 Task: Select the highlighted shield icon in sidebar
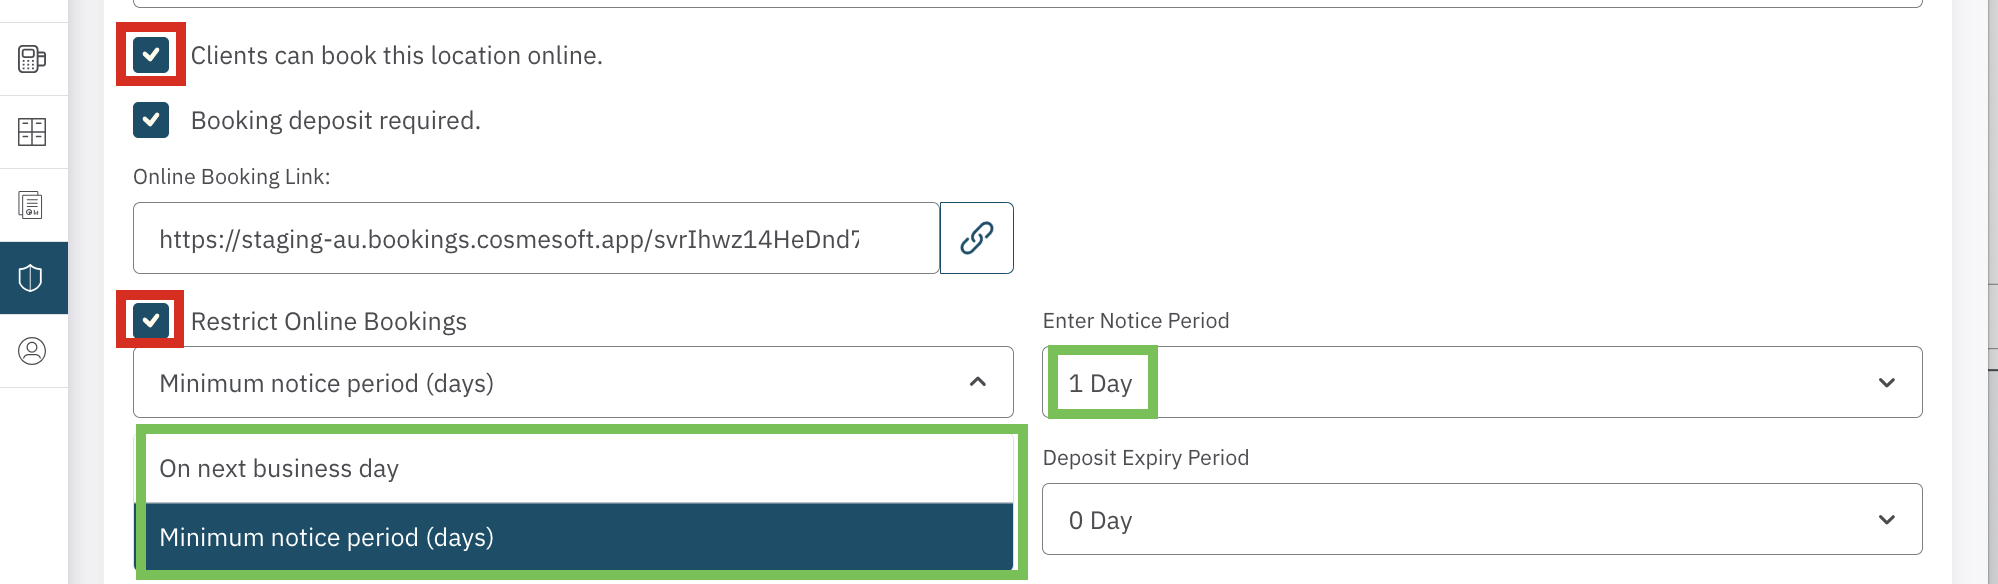click(x=32, y=278)
